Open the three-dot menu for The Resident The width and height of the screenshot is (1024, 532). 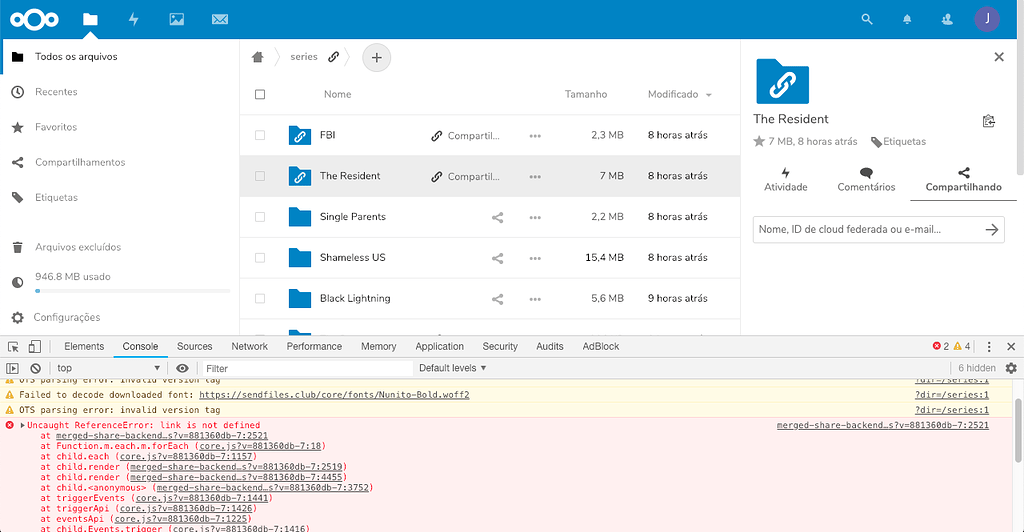pos(535,176)
